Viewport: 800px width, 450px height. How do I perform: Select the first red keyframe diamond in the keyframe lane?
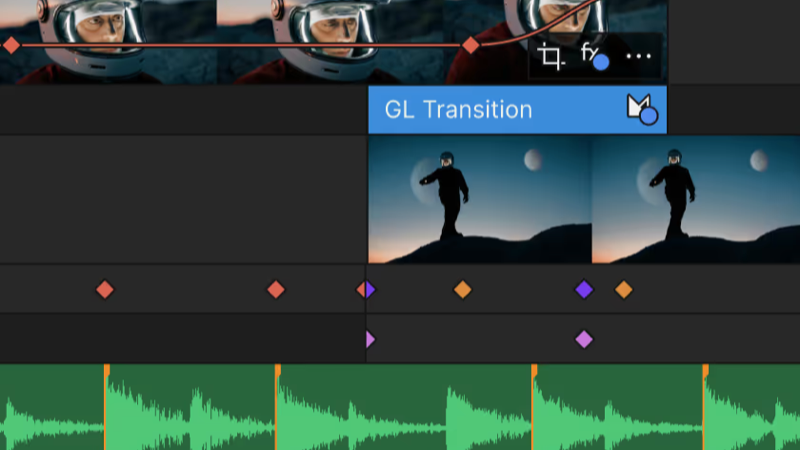pos(105,289)
